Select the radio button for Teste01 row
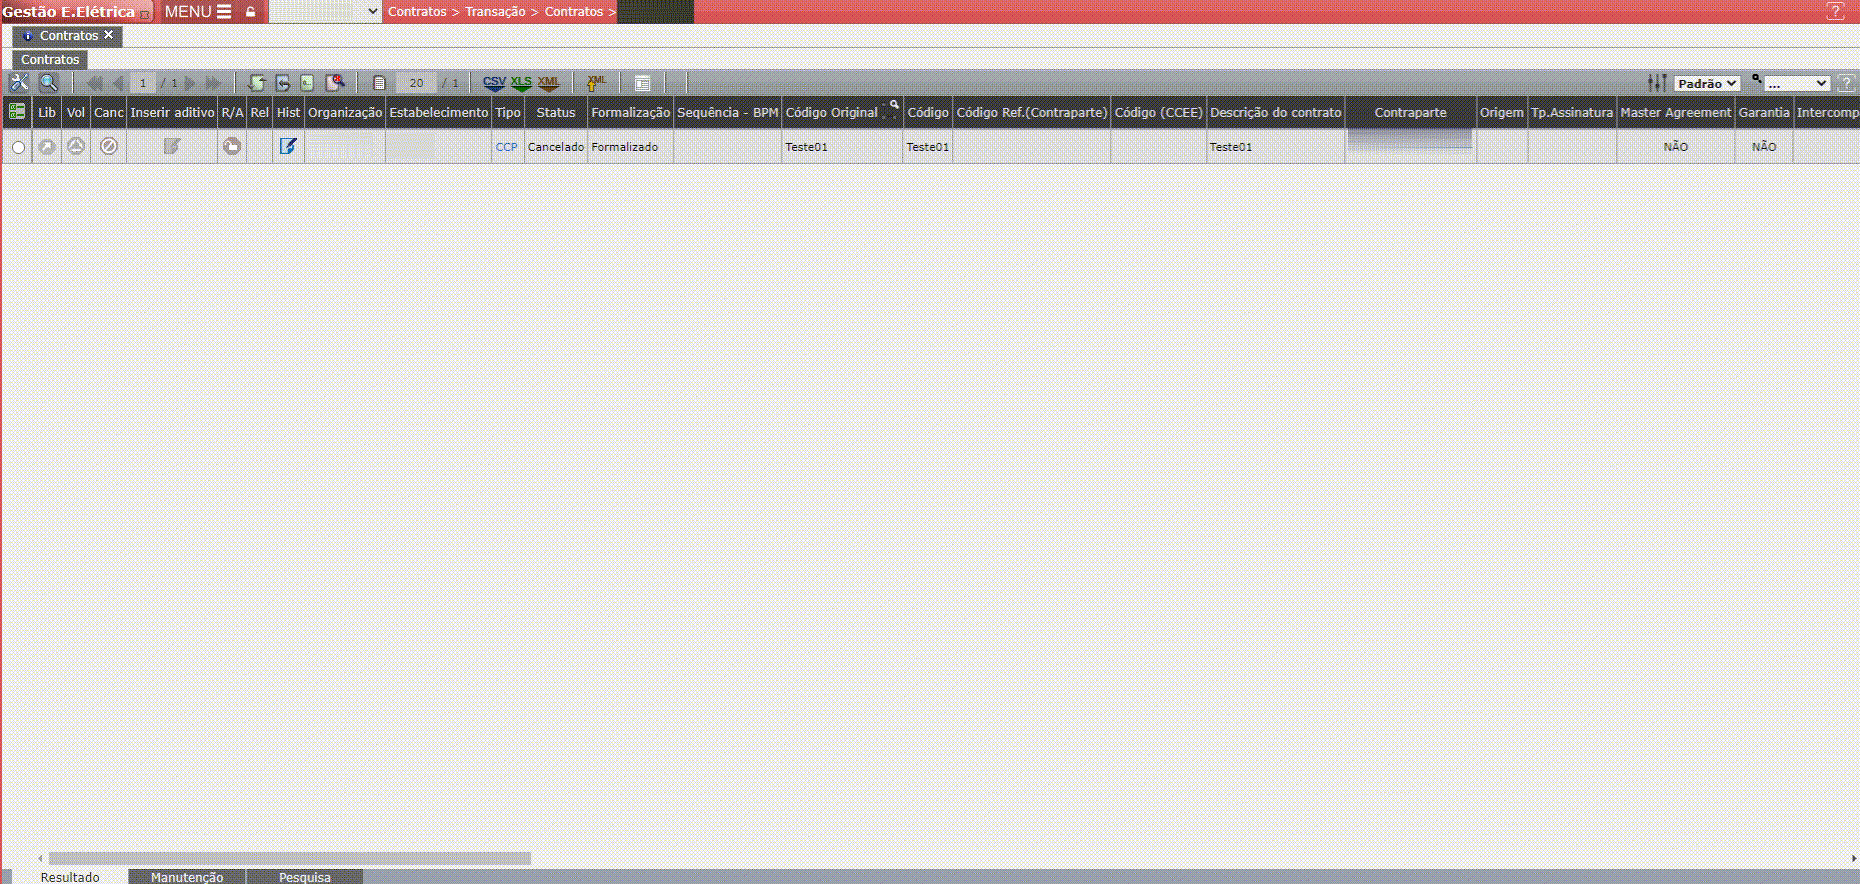Viewport: 1860px width, 884px height. coord(18,147)
